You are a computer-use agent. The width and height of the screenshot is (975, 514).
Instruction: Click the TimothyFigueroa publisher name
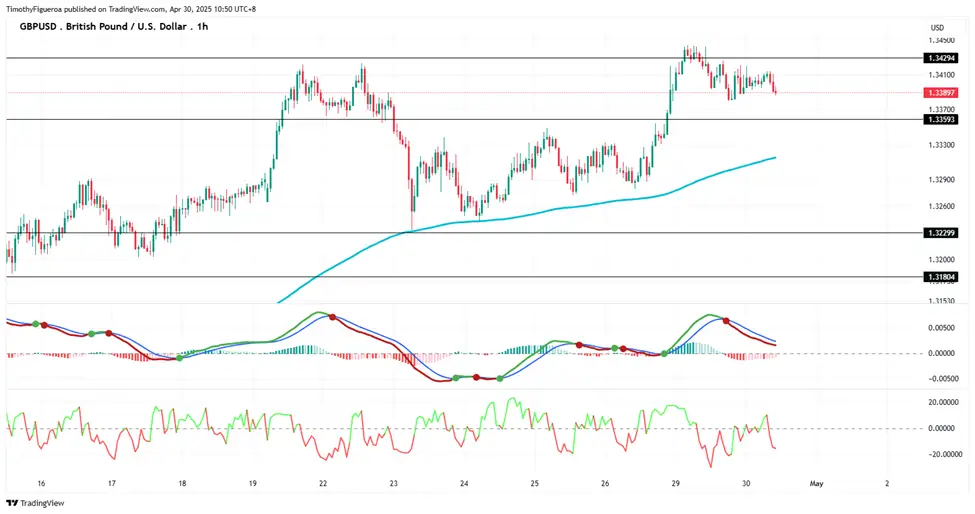[x=35, y=9]
